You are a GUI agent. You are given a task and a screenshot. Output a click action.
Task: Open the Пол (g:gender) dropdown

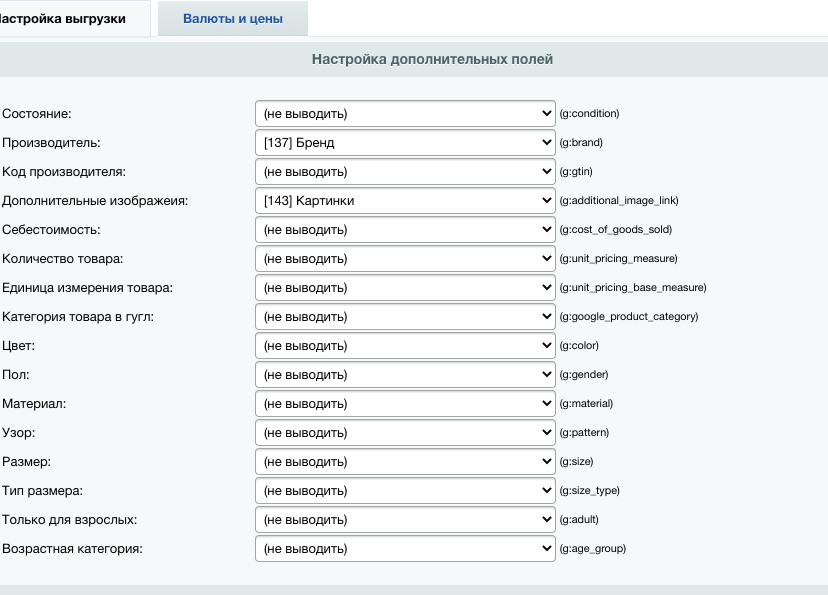click(405, 375)
